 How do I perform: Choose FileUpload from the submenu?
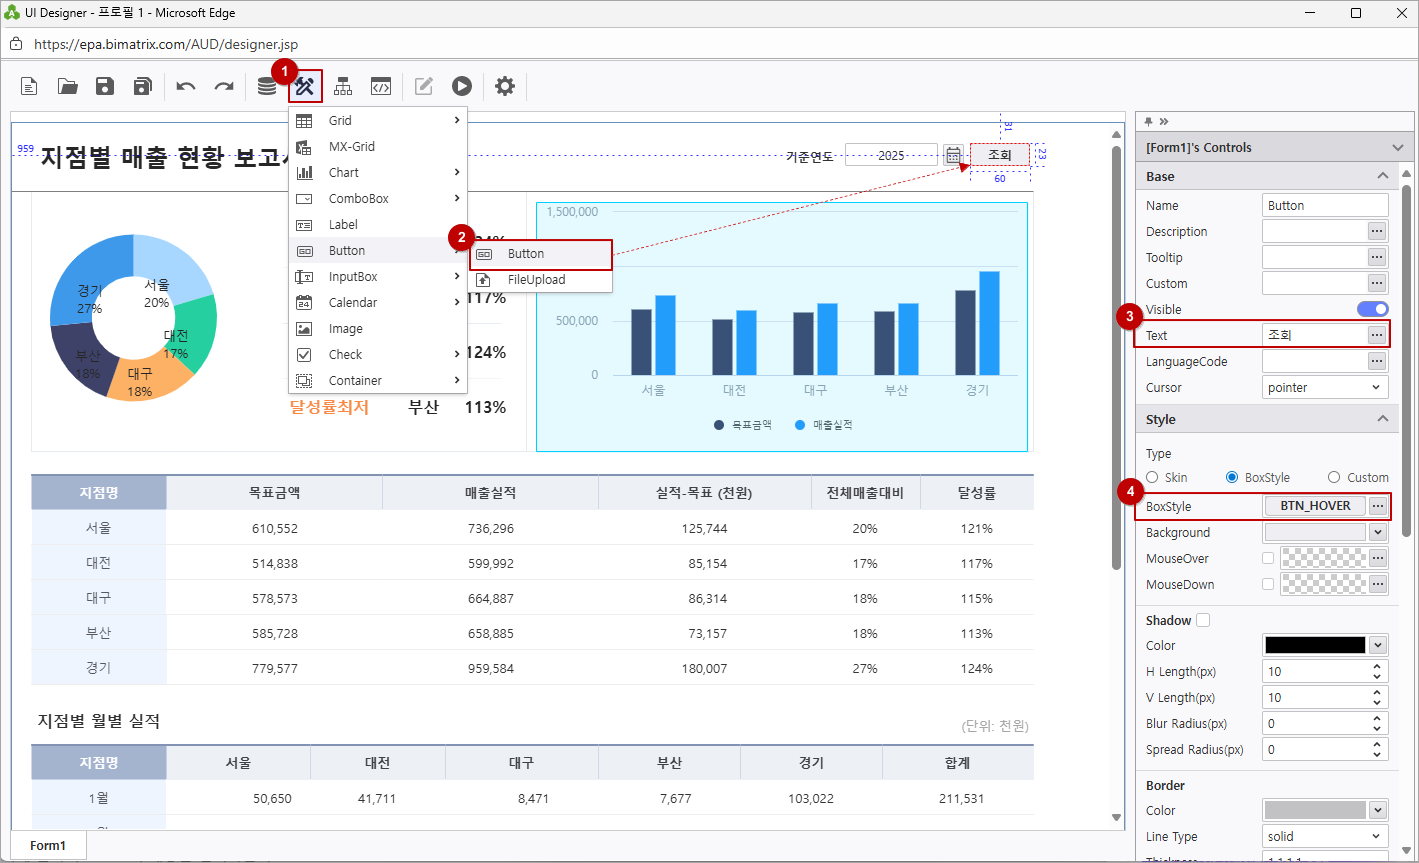tap(536, 280)
